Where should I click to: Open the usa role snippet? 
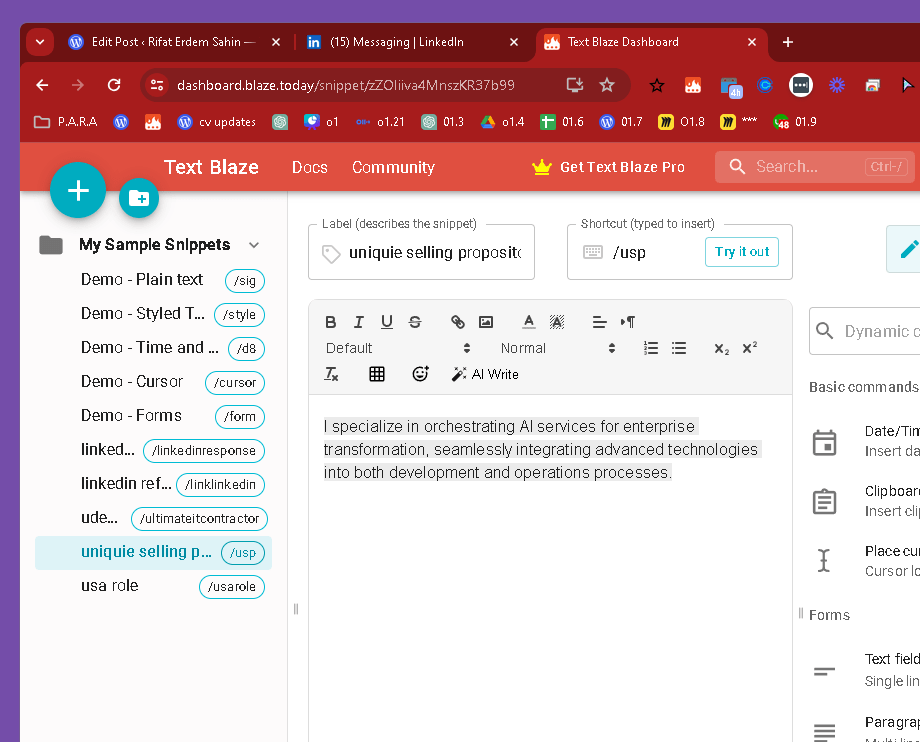tap(153, 586)
